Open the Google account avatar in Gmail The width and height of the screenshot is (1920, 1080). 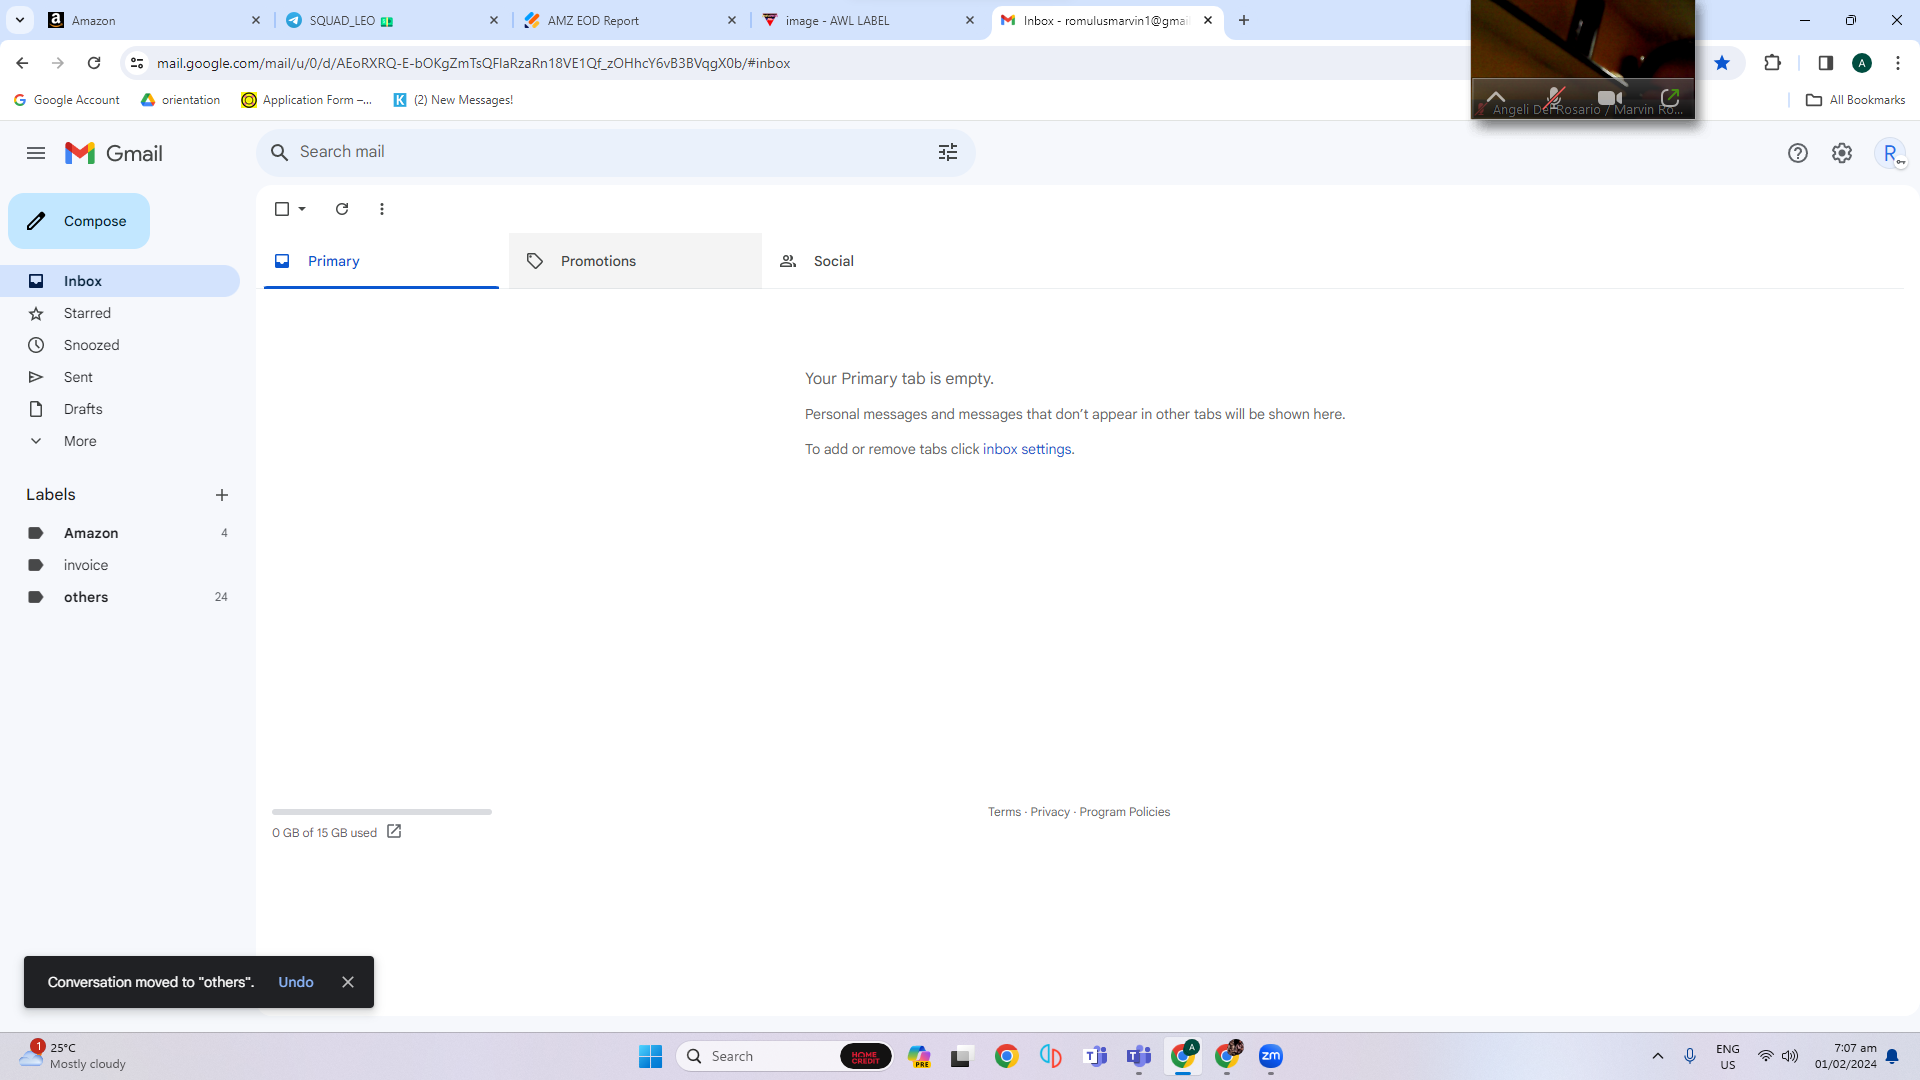coord(1890,153)
